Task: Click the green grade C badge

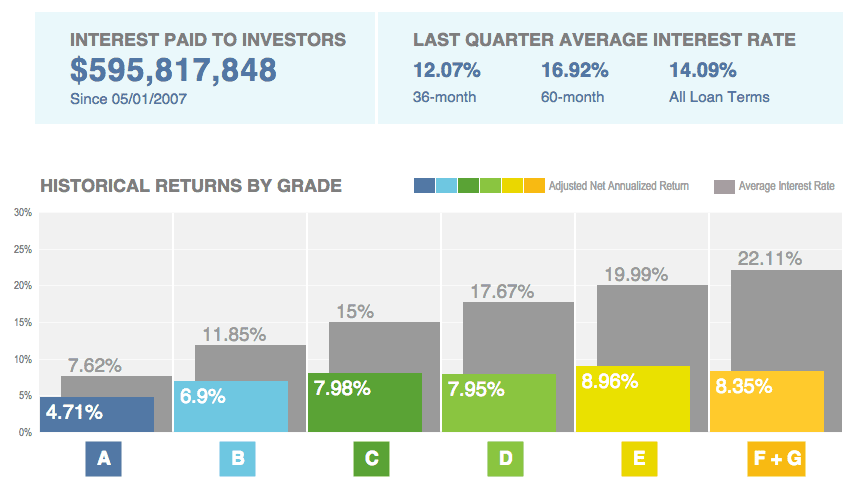Action: pyautogui.click(x=371, y=459)
